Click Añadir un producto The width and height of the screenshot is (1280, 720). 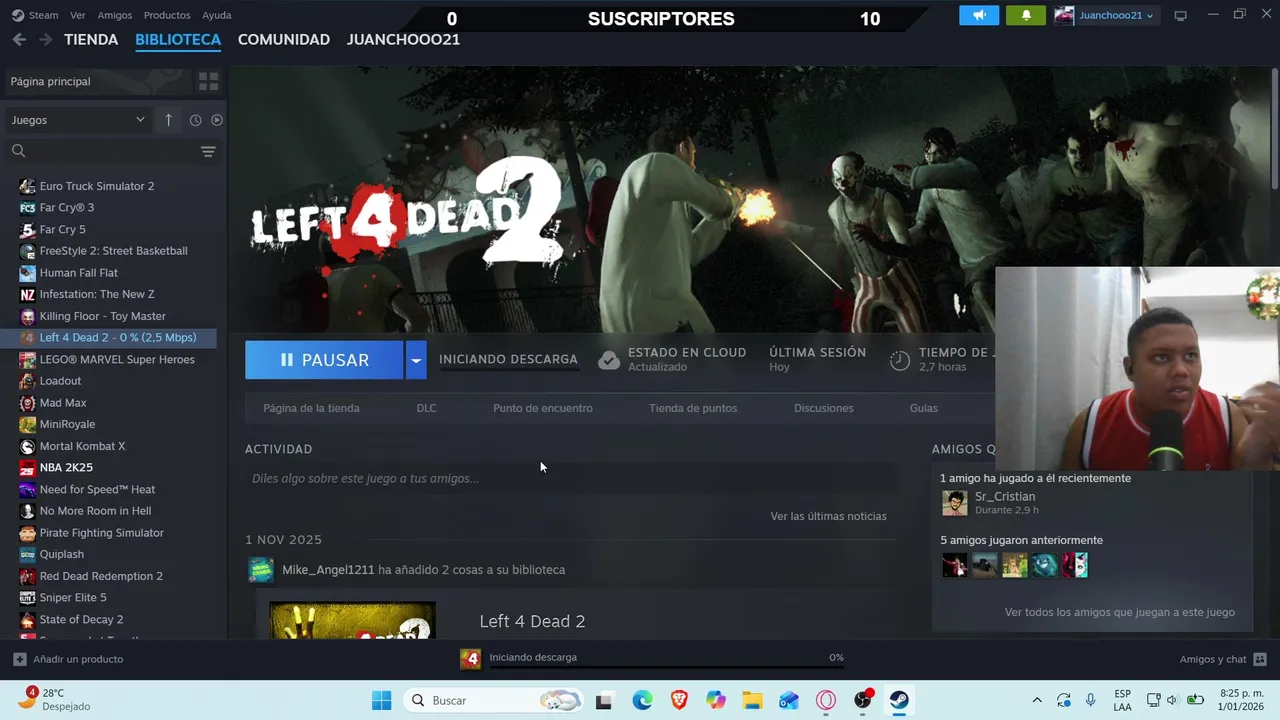68,659
